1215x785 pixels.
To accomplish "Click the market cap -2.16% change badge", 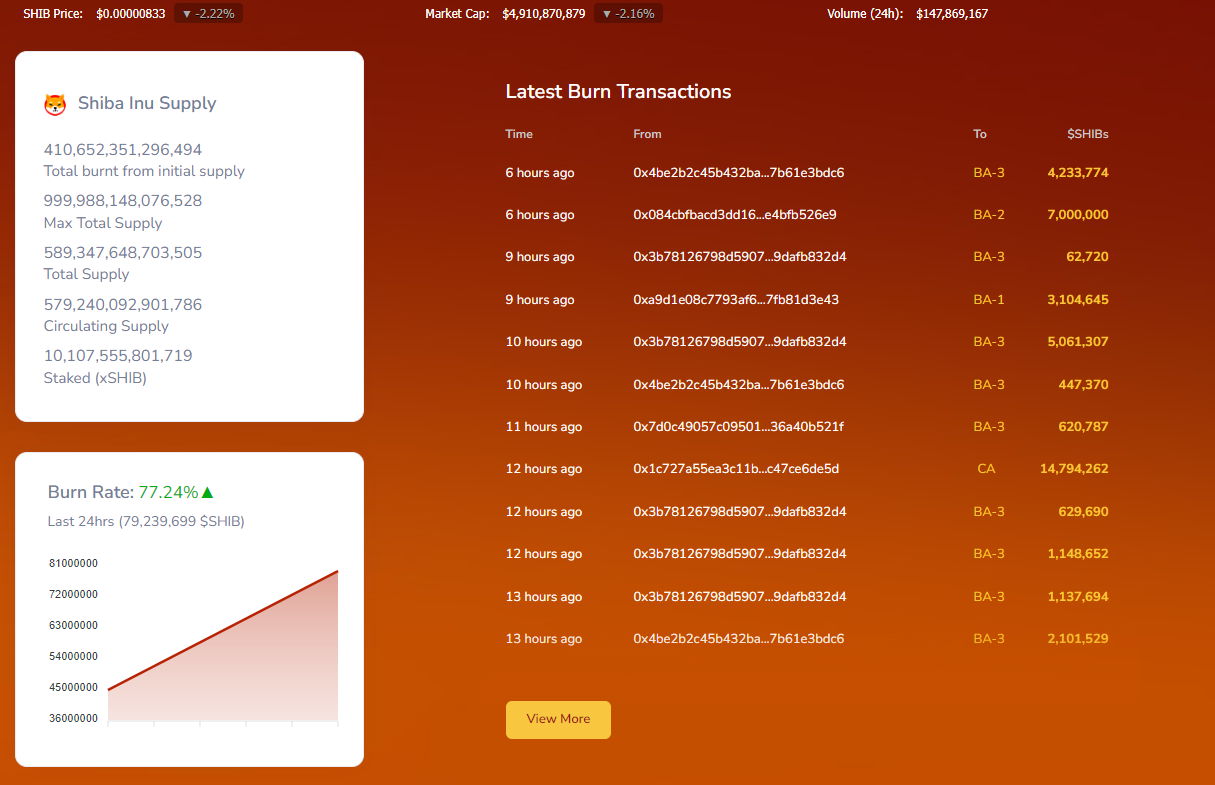I will coord(628,14).
